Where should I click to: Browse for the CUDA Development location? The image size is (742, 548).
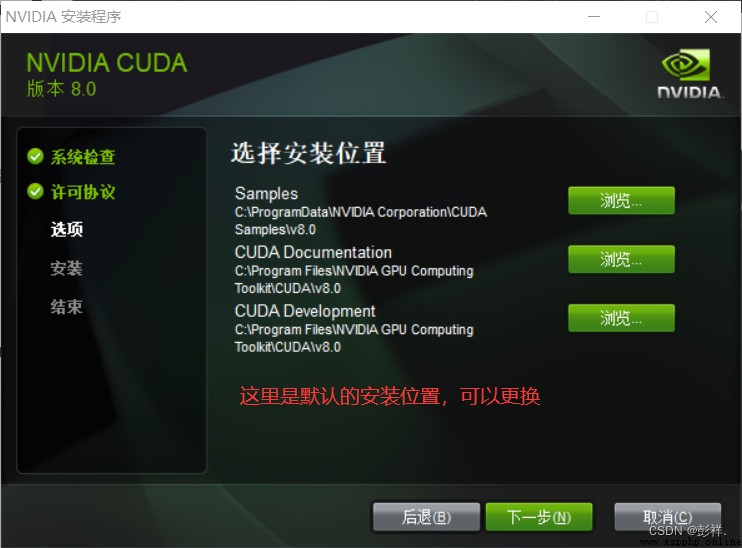(621, 318)
